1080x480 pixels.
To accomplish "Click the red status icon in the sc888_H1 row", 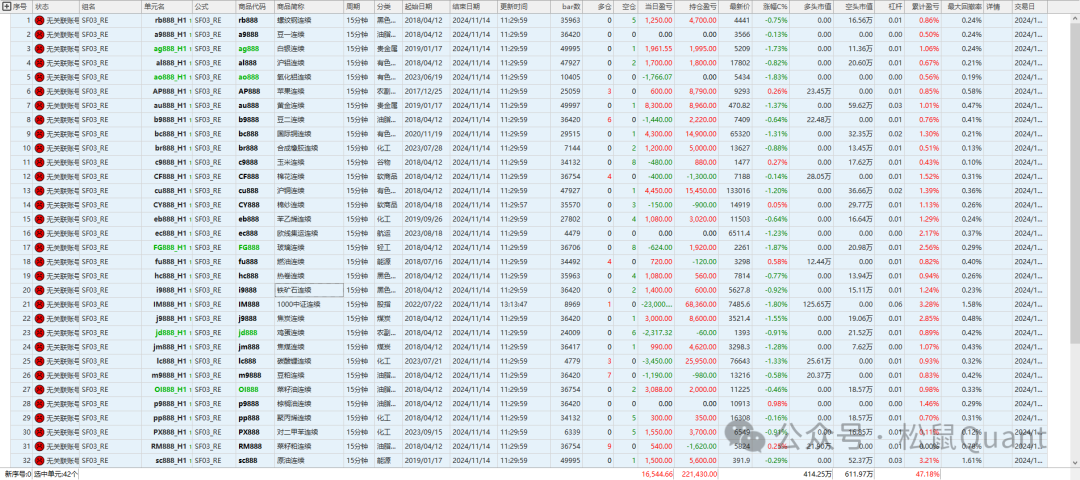I will (x=39, y=460).
